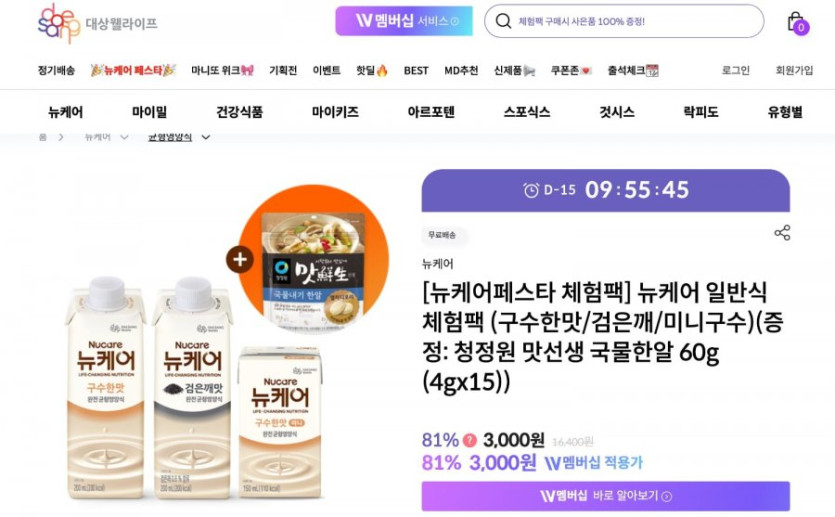Viewport: 835px width, 517px height.
Task: Click the magnifier search icon
Action: tap(503, 21)
